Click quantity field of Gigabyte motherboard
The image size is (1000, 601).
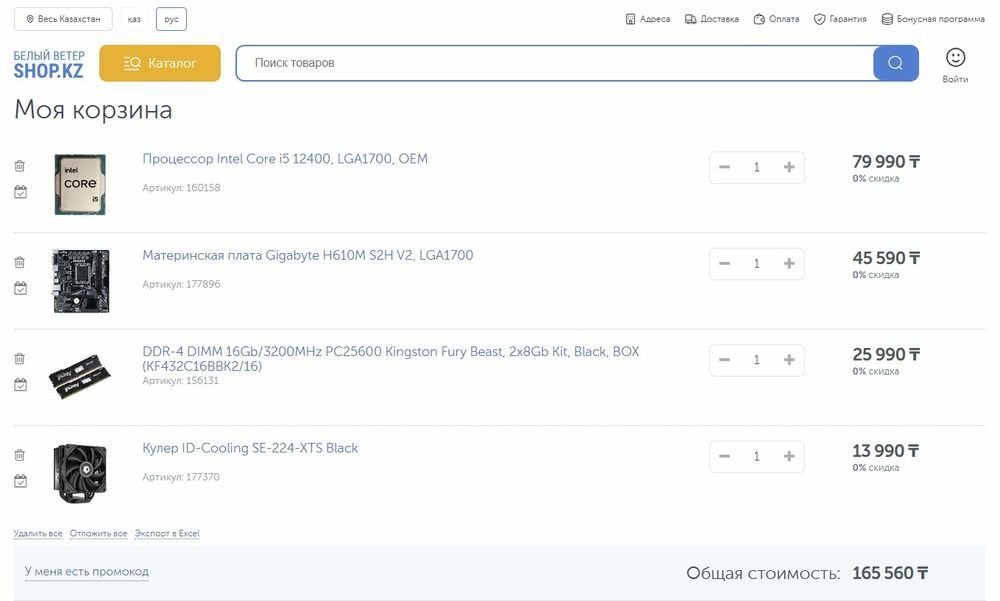point(756,263)
